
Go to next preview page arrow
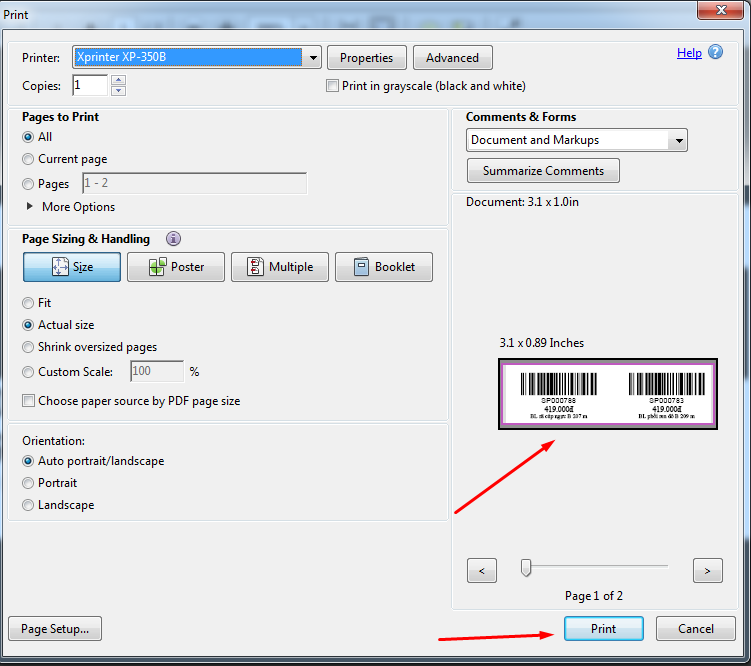point(707,571)
